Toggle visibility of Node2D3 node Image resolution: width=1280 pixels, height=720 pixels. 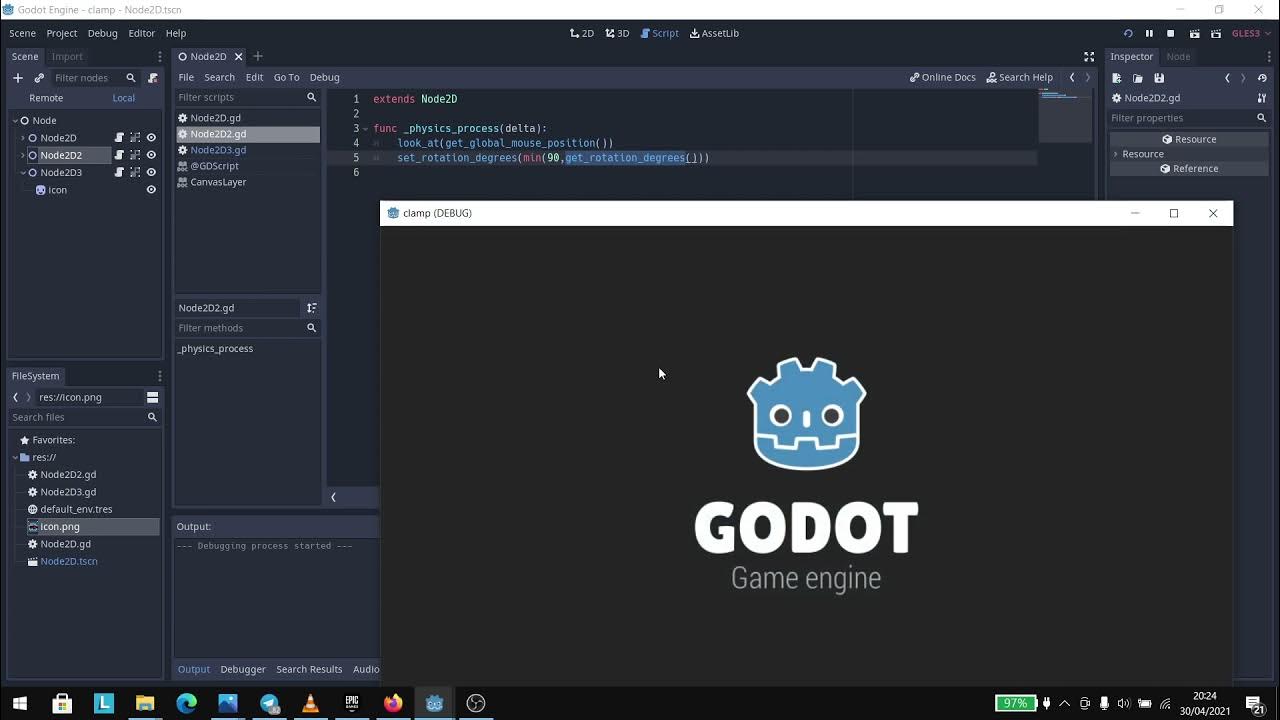pyautogui.click(x=151, y=172)
